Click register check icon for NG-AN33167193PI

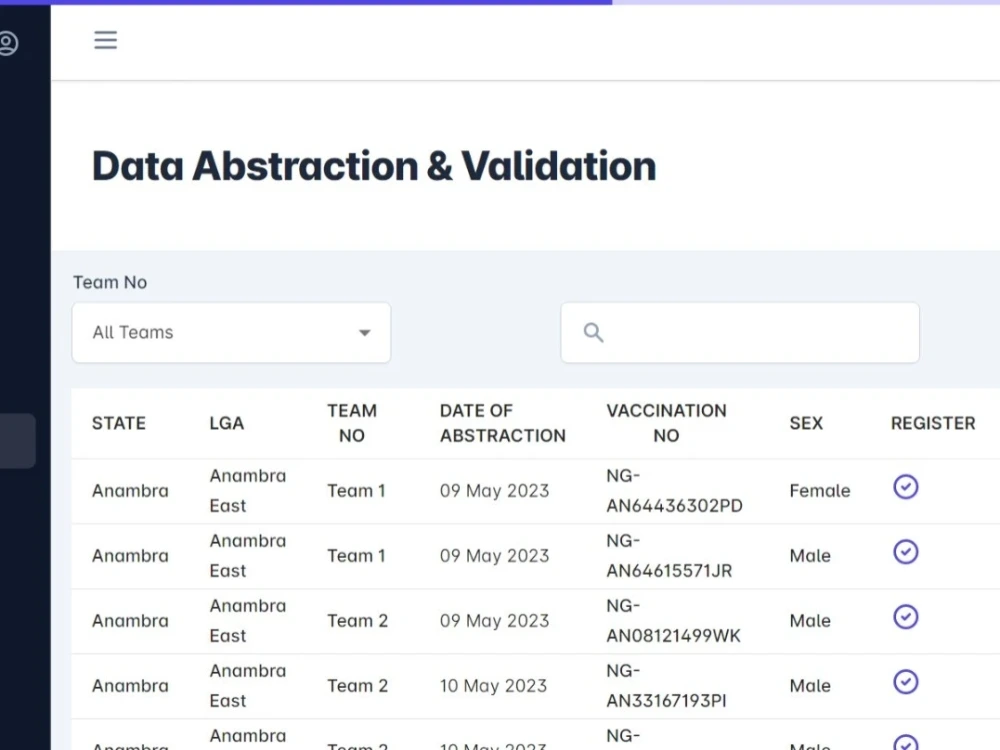[x=906, y=682]
